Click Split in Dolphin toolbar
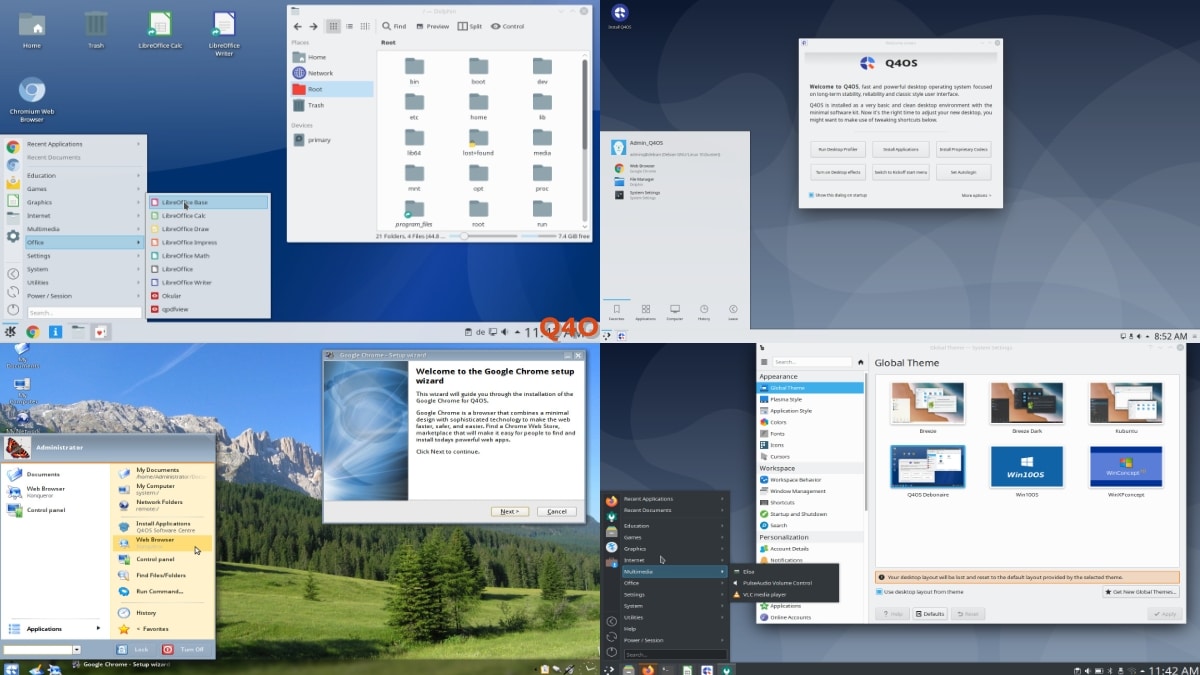Image resolution: width=1200 pixels, height=675 pixels. click(x=469, y=26)
